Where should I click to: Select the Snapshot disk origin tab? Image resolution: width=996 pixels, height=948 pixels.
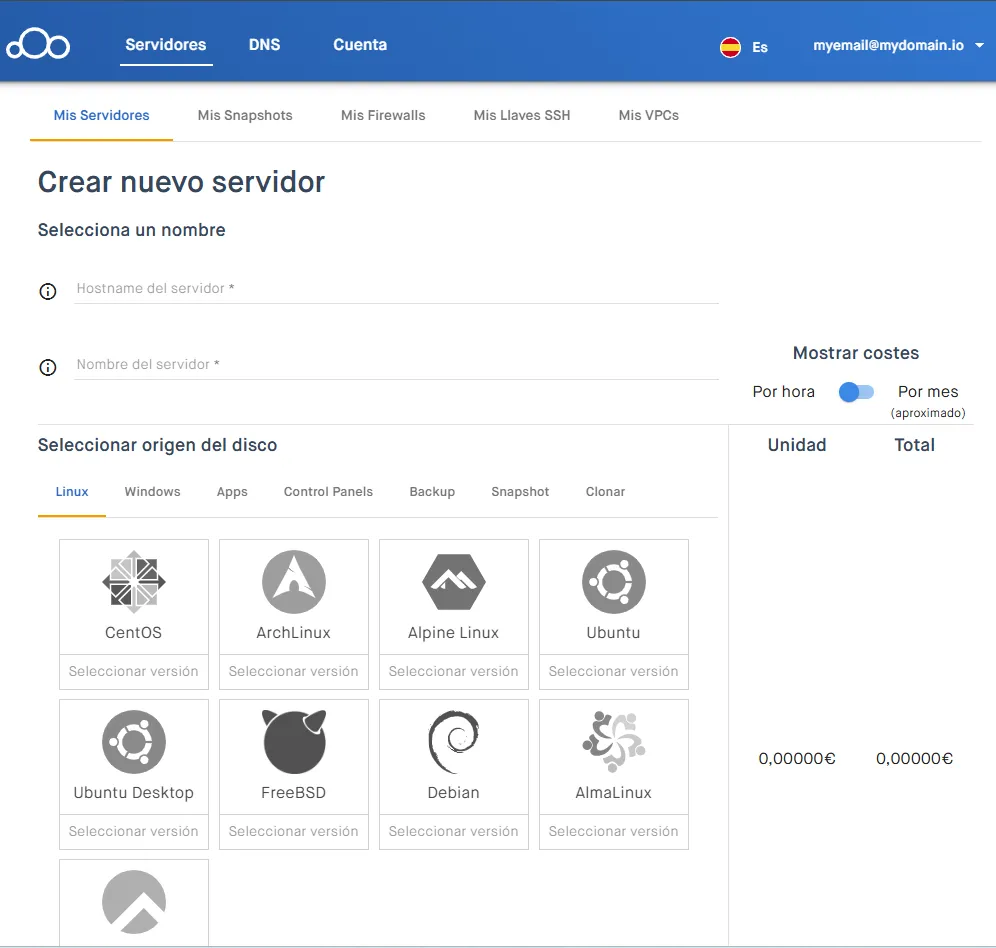click(x=520, y=492)
